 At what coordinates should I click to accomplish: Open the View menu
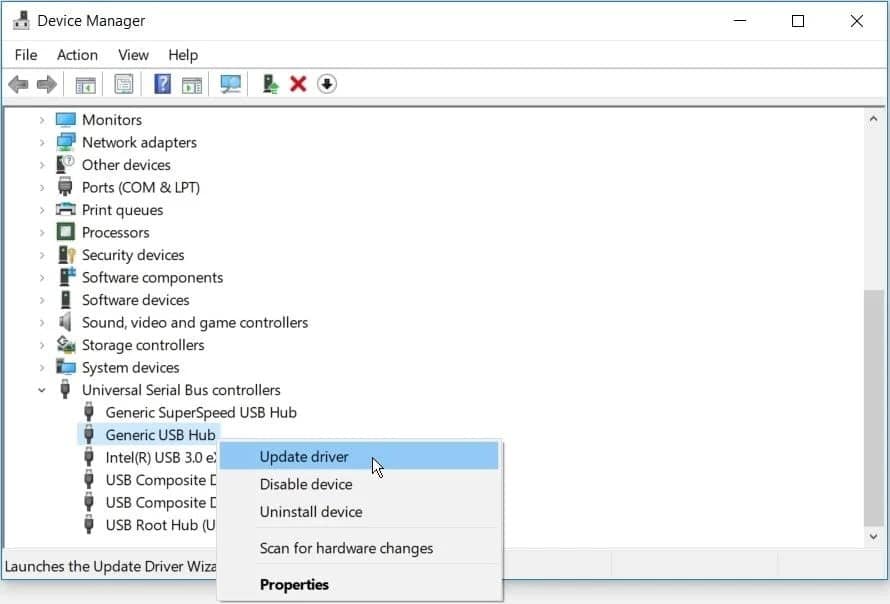point(133,55)
